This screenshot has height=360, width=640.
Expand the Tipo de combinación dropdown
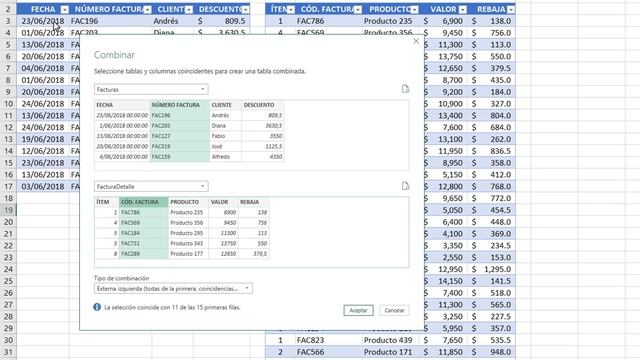pyautogui.click(x=173, y=289)
